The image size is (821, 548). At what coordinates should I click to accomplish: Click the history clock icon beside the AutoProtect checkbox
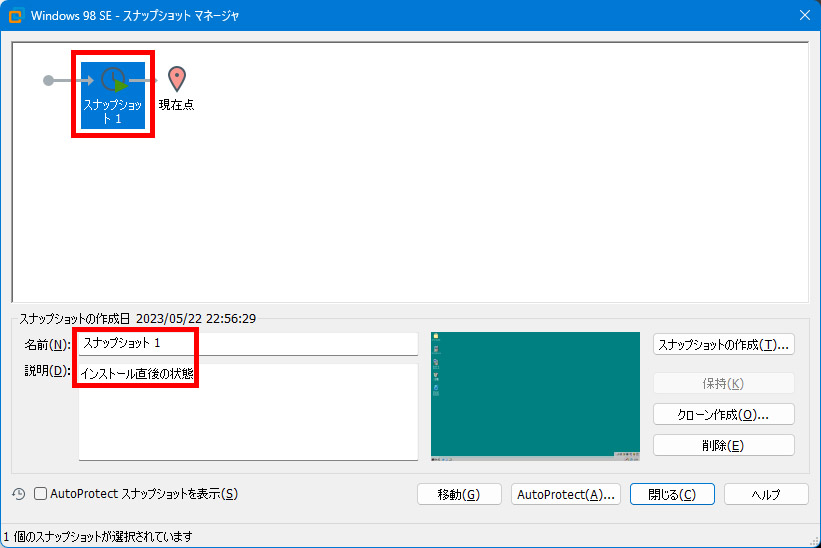[18, 494]
